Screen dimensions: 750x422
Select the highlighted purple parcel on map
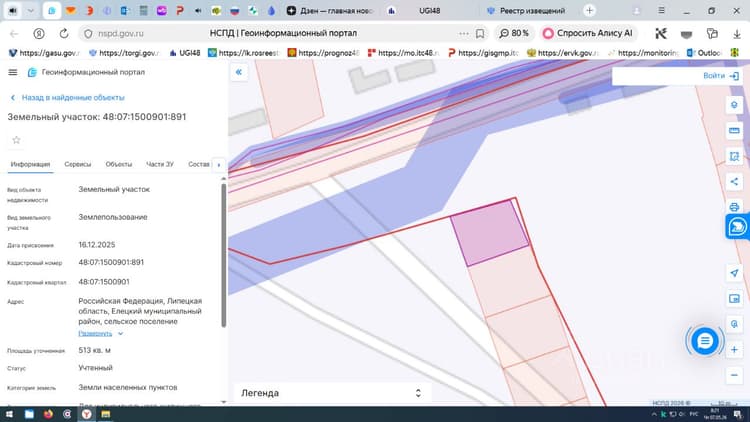coord(489,233)
